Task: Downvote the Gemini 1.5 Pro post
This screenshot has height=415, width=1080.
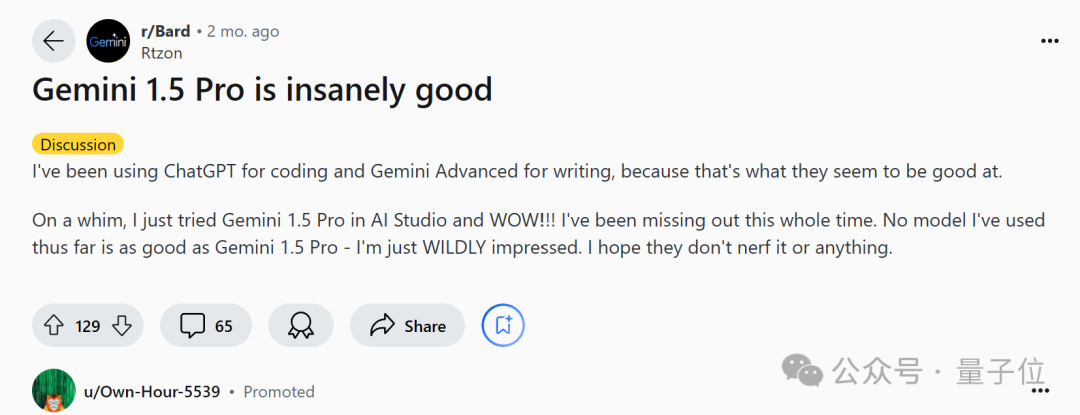Action: (x=122, y=325)
